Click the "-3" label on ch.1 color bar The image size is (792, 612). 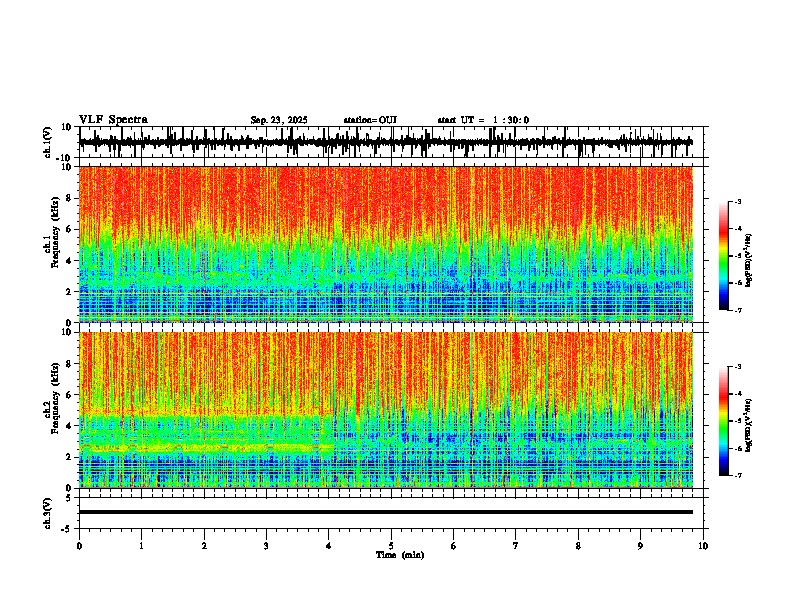[738, 202]
